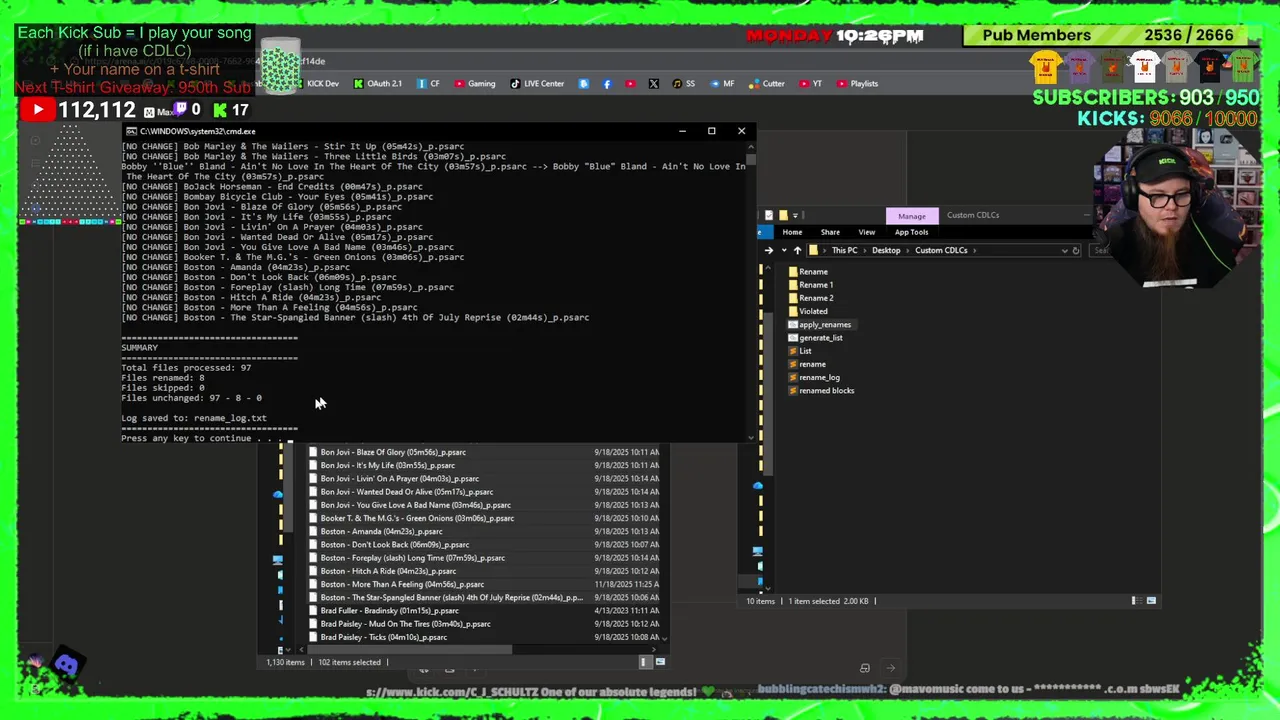
Task: Select the Rename 1 folder
Action: (811, 285)
